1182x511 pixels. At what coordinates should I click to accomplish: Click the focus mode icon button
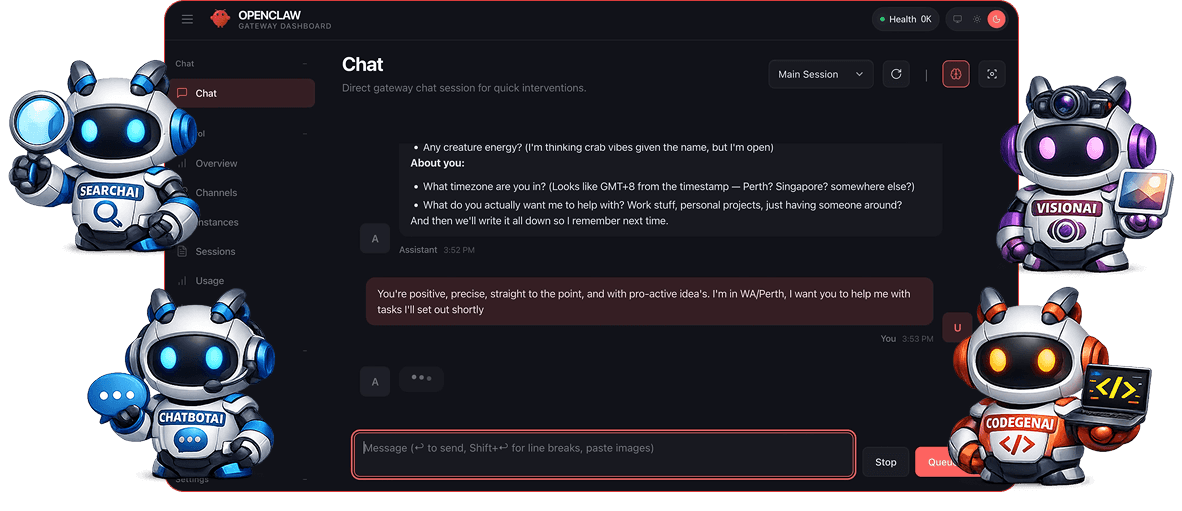pos(992,74)
